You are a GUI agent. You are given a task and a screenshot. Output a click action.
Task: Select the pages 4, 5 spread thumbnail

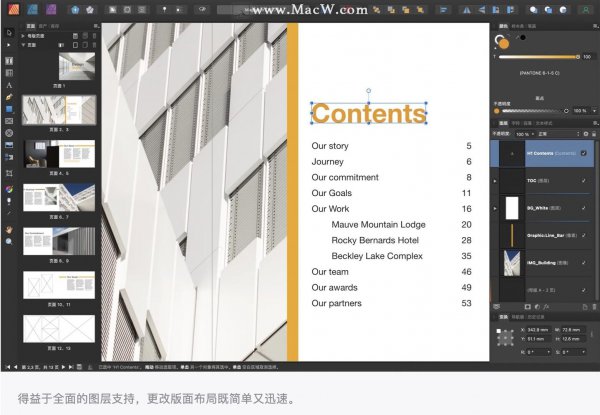pyautogui.click(x=59, y=154)
